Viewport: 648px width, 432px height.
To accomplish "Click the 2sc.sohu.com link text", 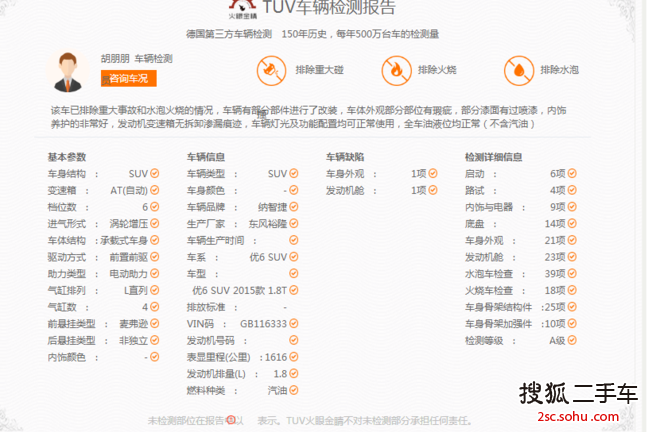I will (578, 416).
